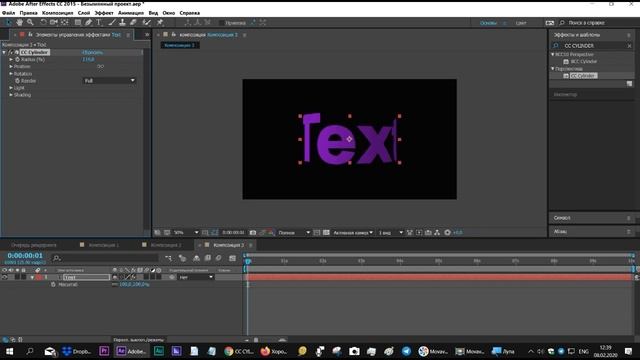Select the Hand tool
This screenshot has width=640, height=360.
(x=19, y=22)
